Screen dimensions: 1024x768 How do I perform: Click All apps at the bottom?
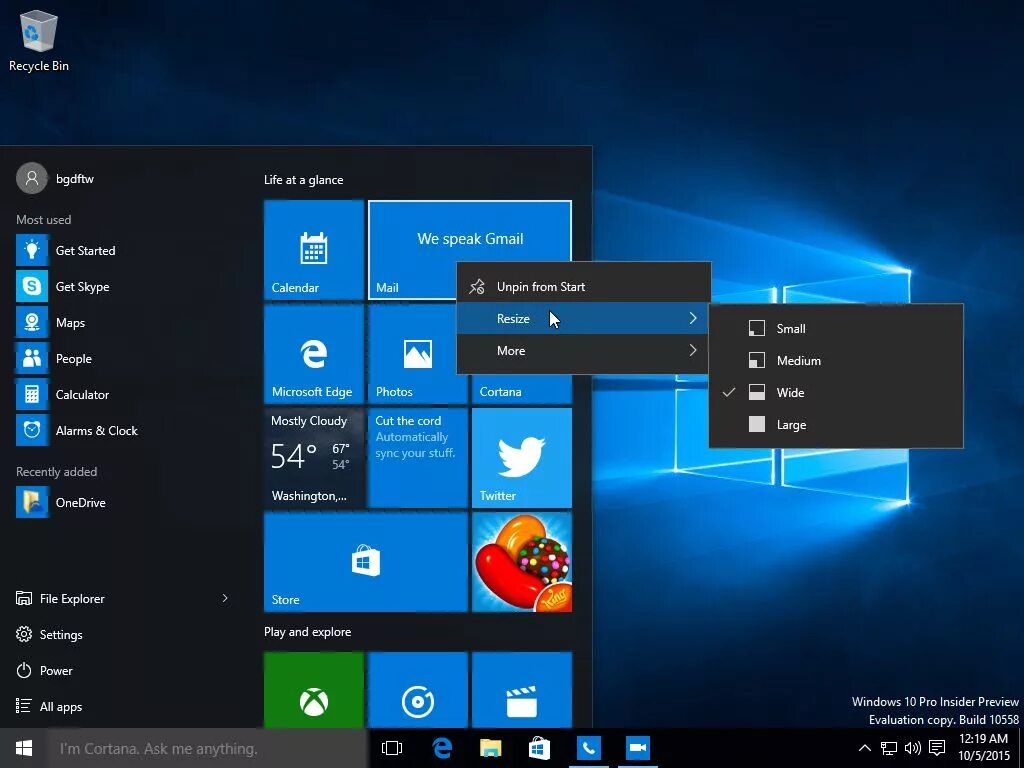(x=60, y=706)
